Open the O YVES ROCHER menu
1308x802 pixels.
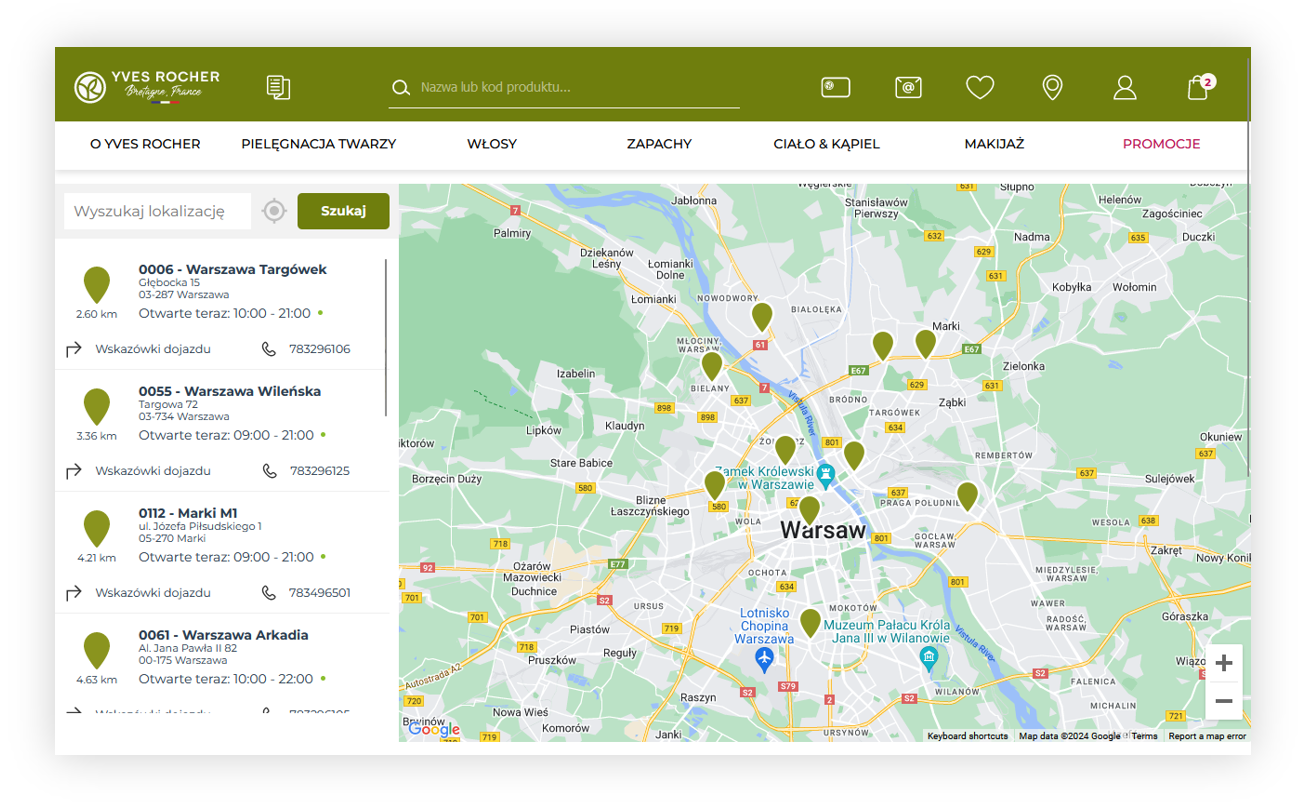pyautogui.click(x=145, y=144)
